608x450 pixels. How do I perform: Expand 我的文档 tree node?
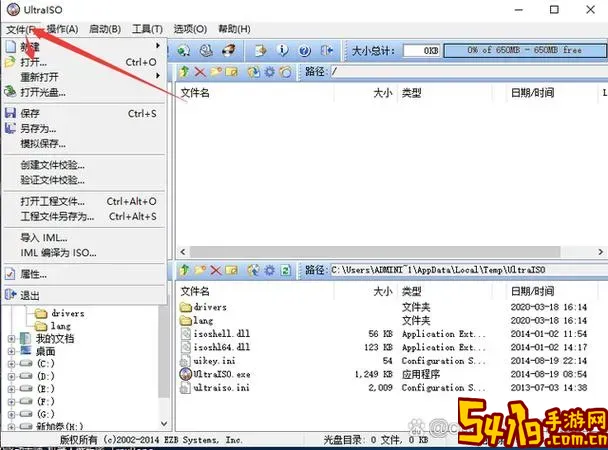pos(11,339)
